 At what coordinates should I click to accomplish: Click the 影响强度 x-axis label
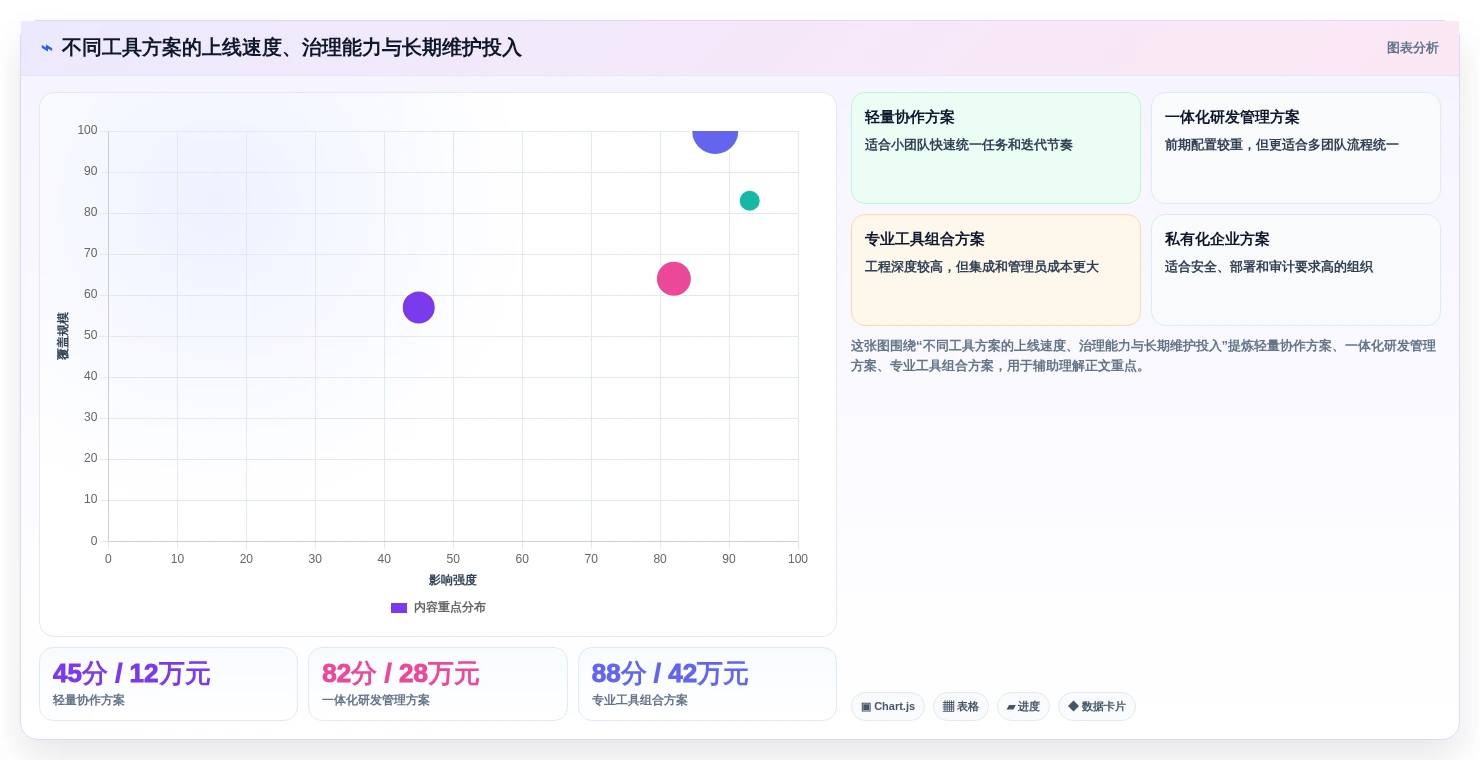453,580
